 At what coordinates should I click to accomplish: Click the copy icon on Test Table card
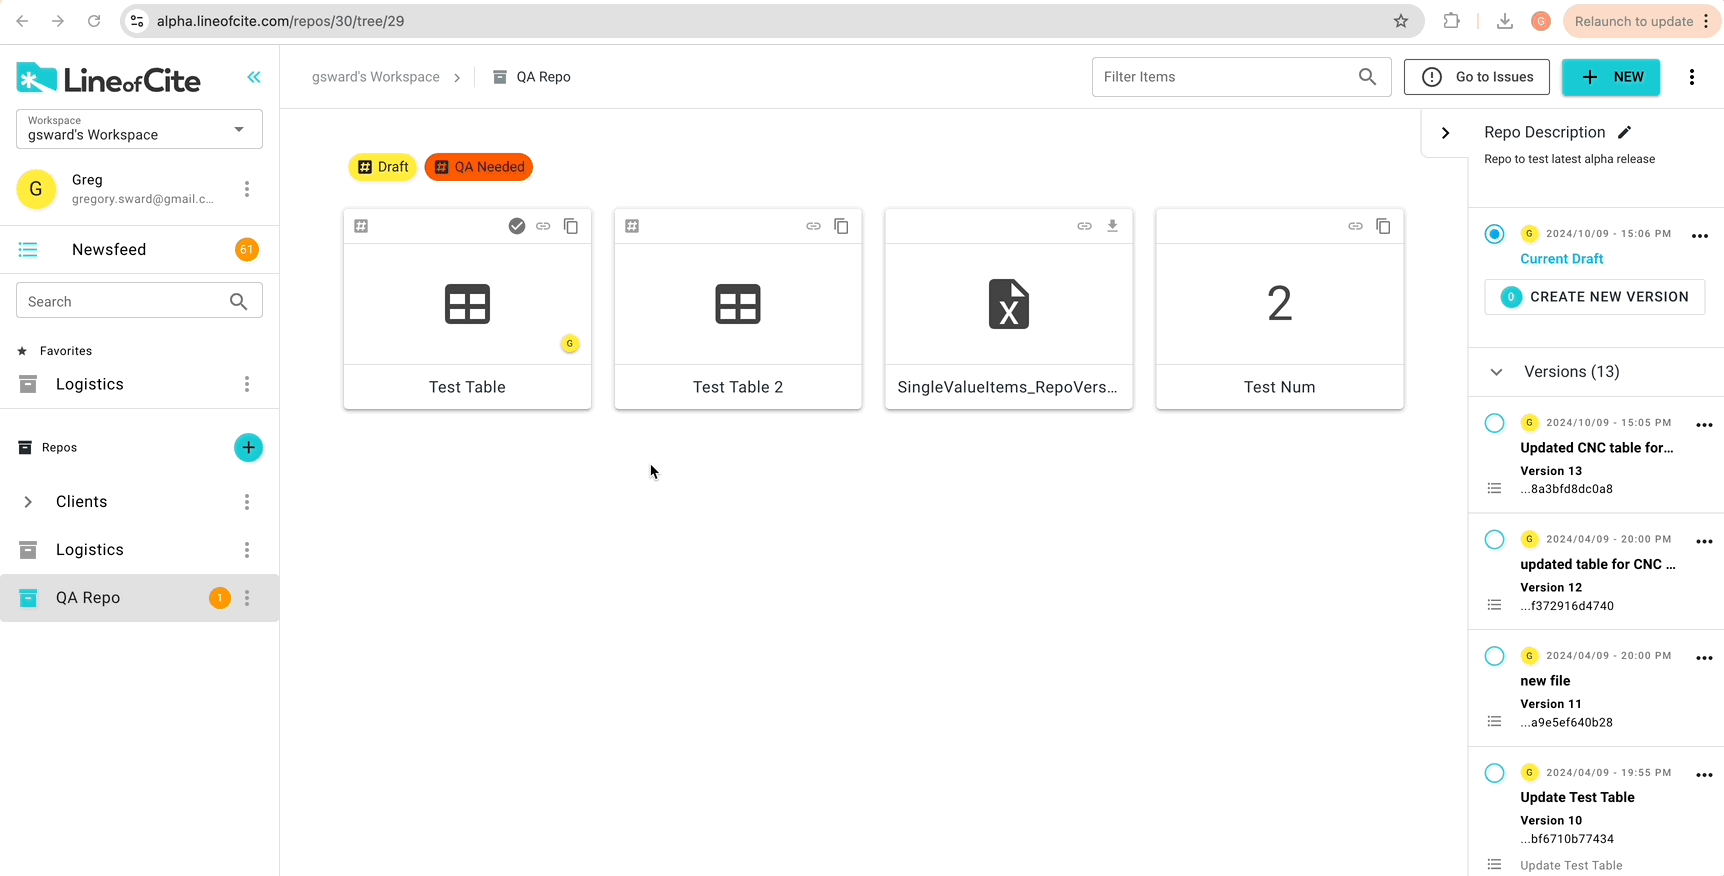tap(571, 226)
